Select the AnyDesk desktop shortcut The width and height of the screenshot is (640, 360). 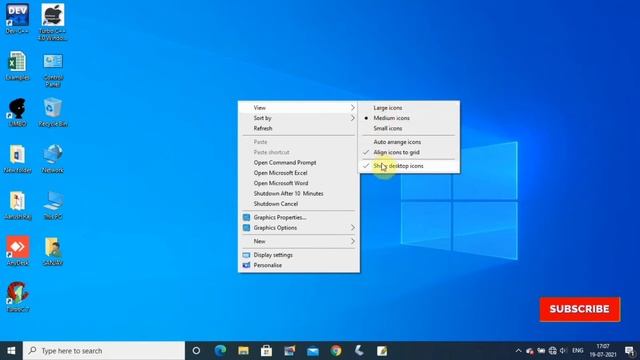click(17, 251)
